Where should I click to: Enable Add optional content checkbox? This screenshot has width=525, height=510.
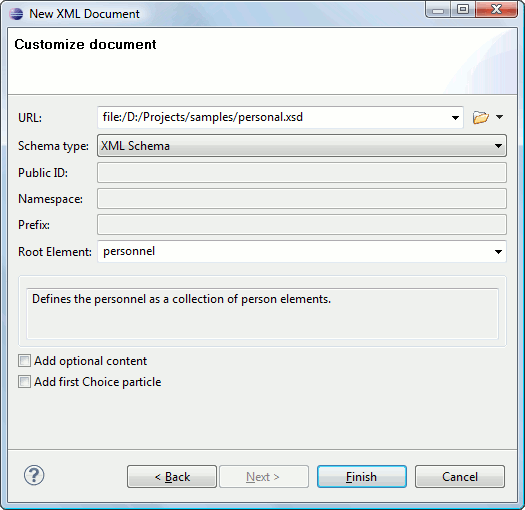click(x=24, y=361)
